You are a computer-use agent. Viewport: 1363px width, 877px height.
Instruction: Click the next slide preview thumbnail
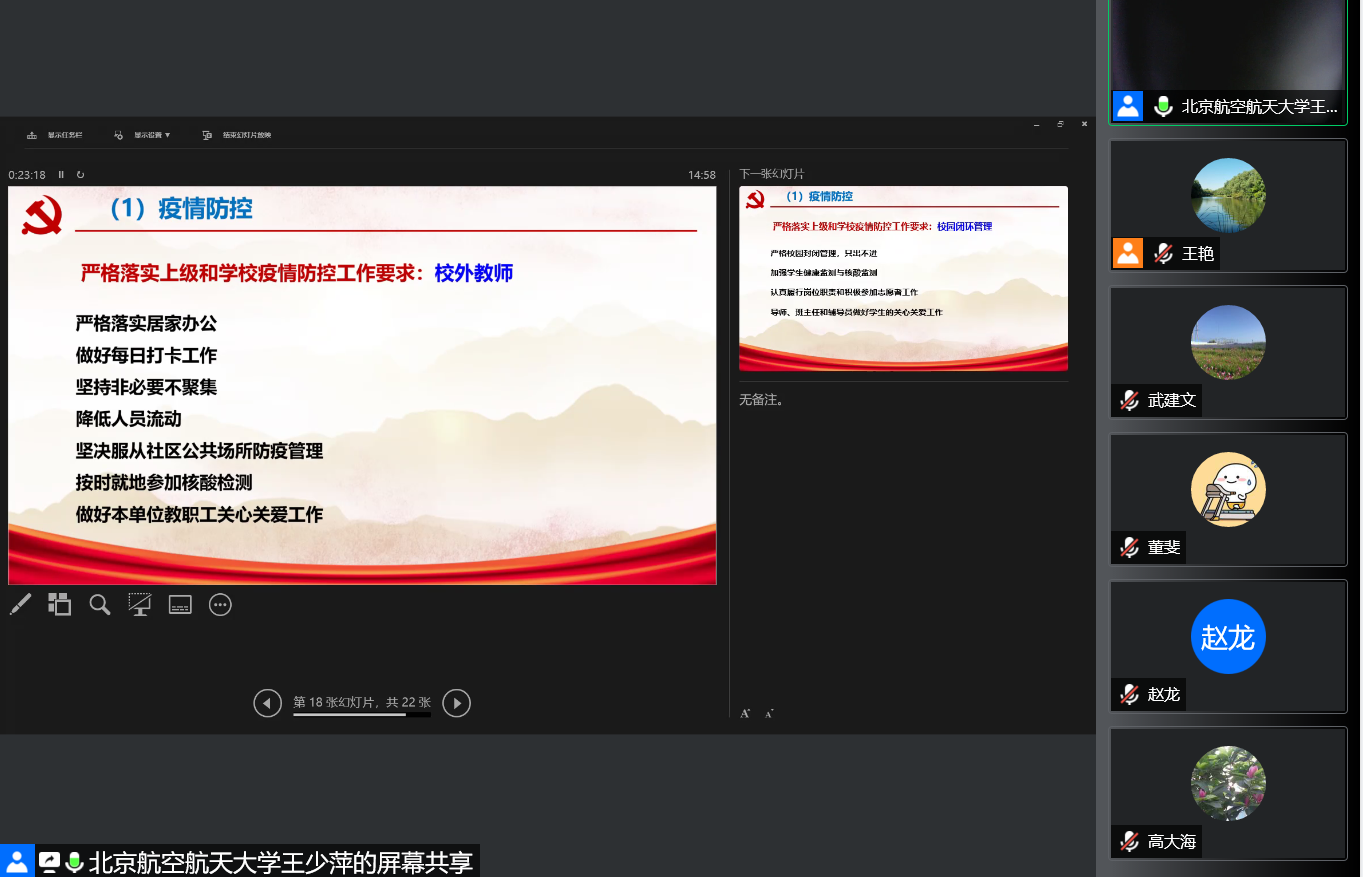coord(903,278)
